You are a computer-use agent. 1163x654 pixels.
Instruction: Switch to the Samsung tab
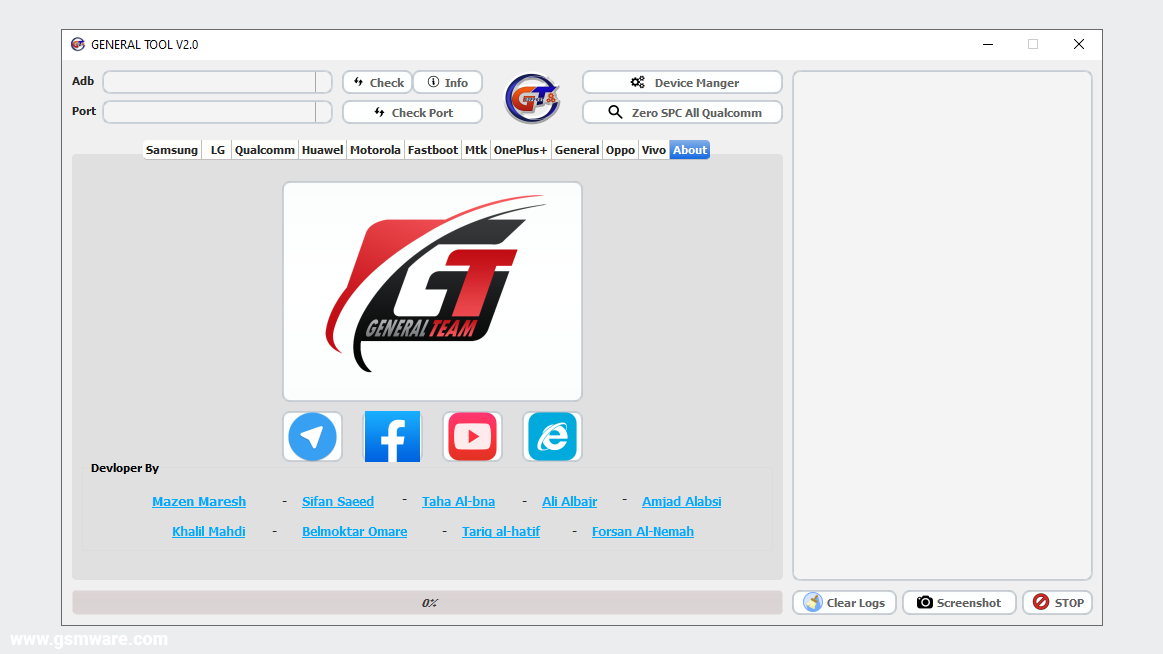171,149
